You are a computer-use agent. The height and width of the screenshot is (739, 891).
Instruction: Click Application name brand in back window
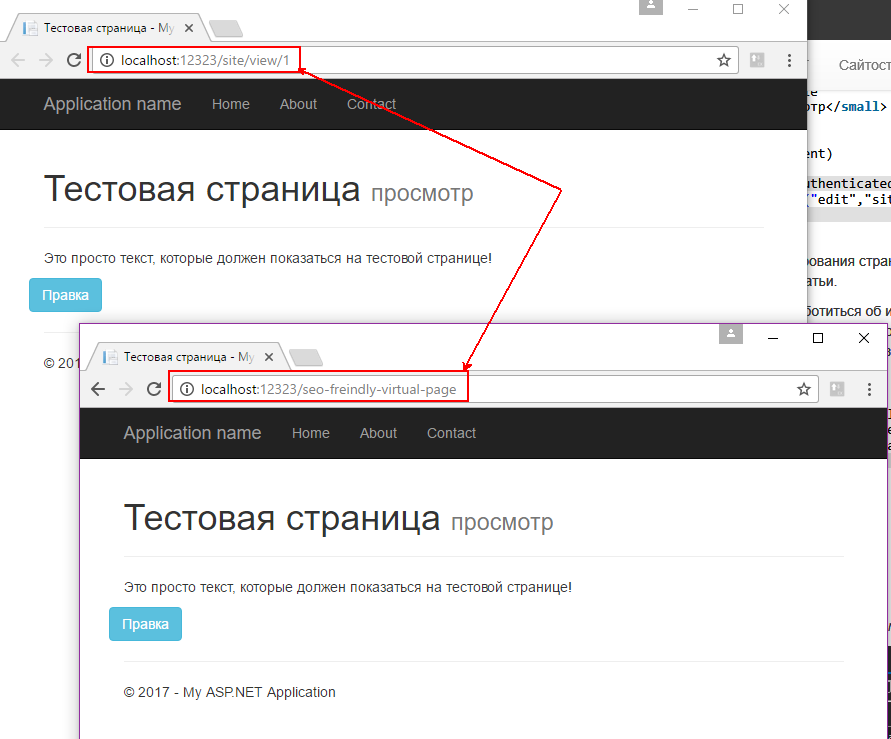pos(113,104)
